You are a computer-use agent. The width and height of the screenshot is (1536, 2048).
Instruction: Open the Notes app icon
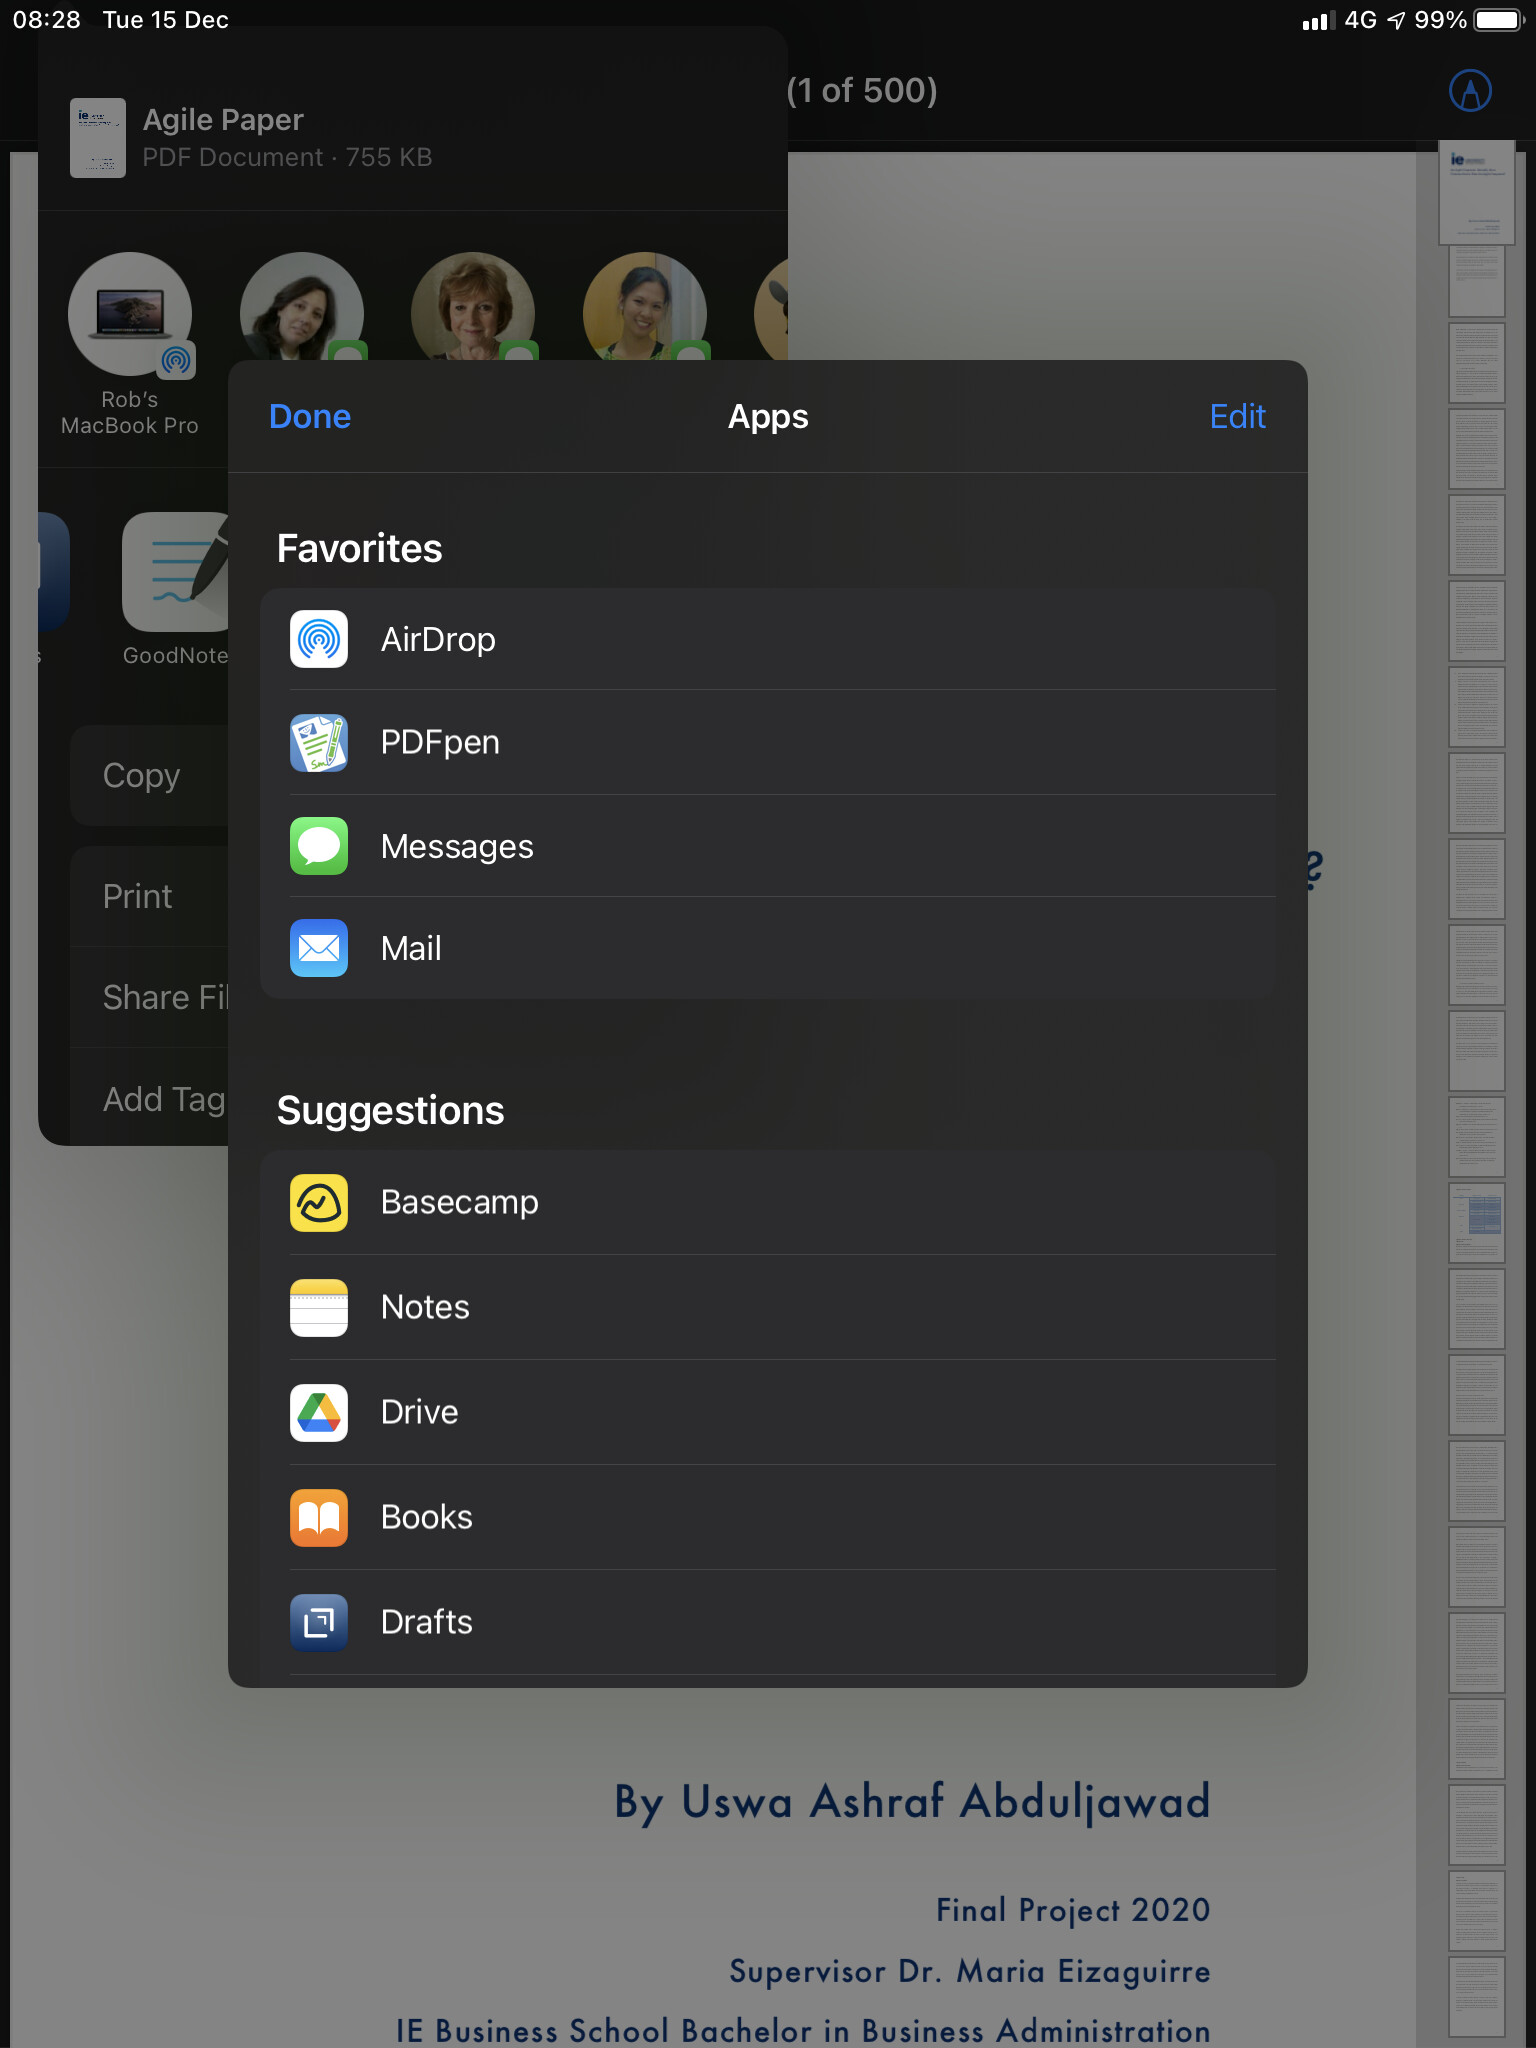coord(319,1307)
